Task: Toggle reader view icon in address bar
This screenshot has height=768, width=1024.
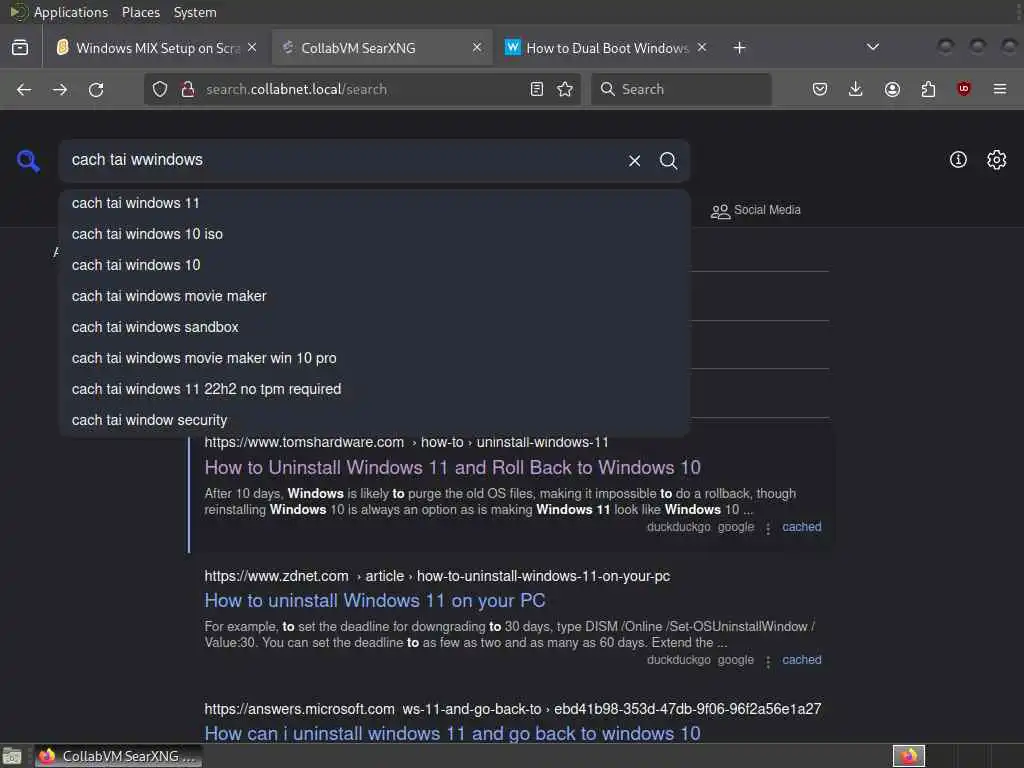Action: pos(537,89)
